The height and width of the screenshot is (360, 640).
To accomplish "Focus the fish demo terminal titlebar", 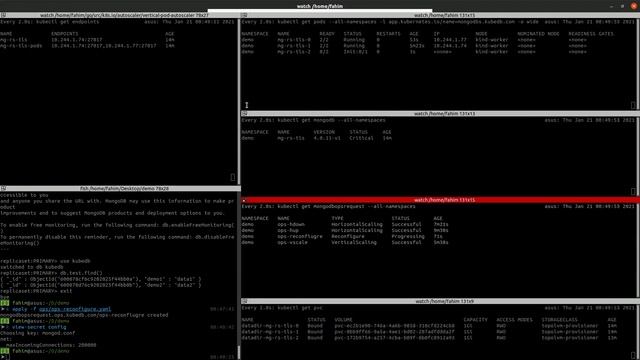I will click(x=120, y=189).
